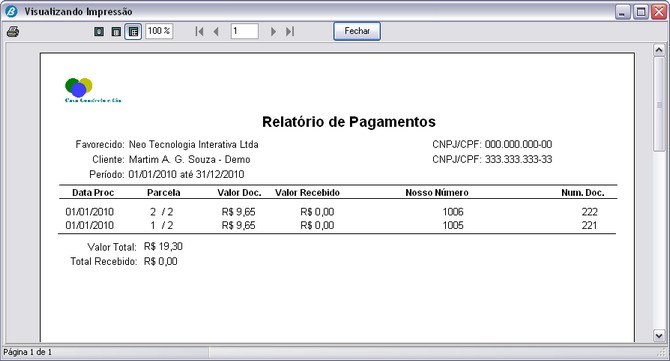Click the page number input field

click(244, 31)
